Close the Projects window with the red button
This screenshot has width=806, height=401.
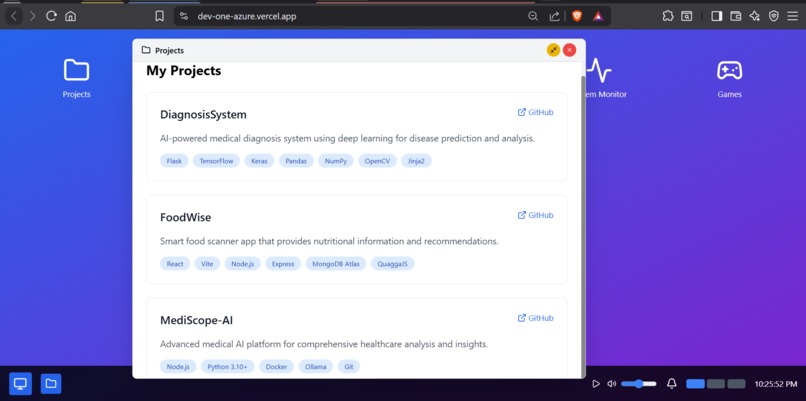click(x=570, y=50)
